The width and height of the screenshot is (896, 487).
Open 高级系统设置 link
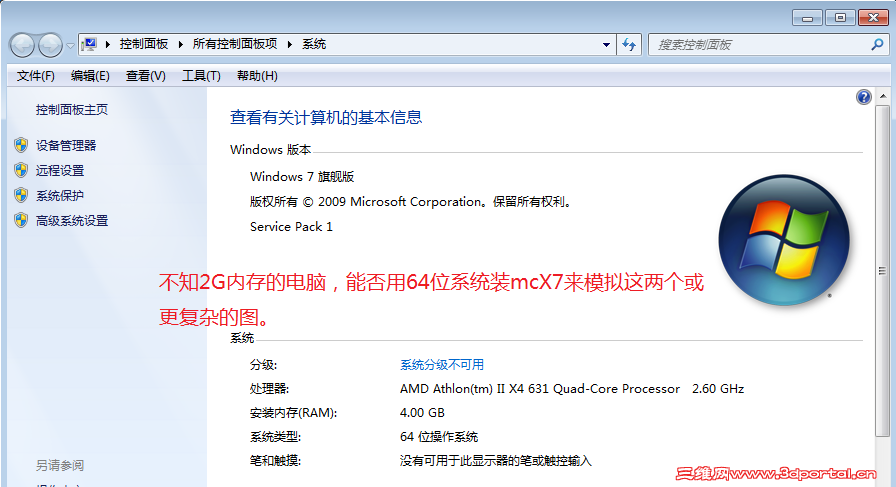pos(71,221)
